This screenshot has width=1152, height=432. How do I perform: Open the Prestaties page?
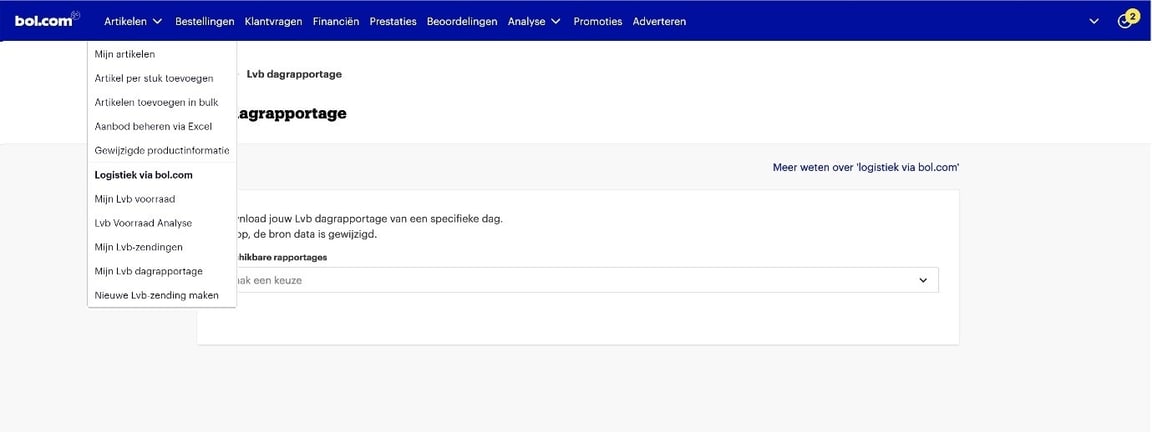click(x=392, y=22)
